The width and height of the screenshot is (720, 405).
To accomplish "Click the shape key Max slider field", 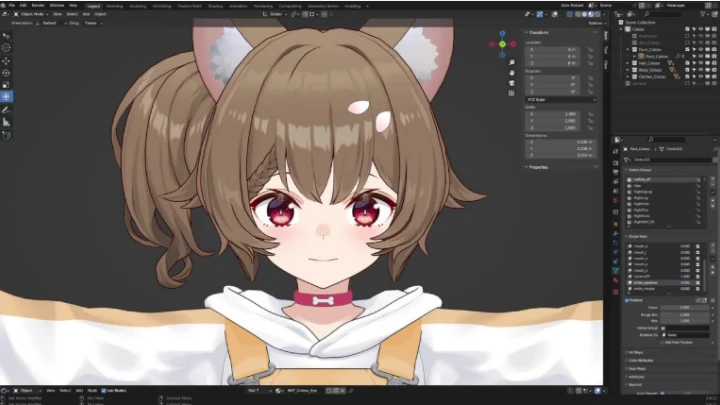I will click(x=684, y=321).
